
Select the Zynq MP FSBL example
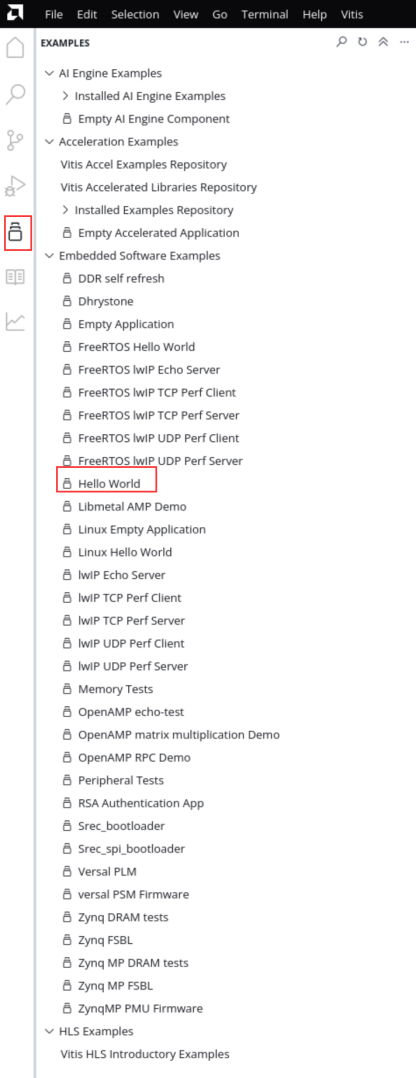111,985
